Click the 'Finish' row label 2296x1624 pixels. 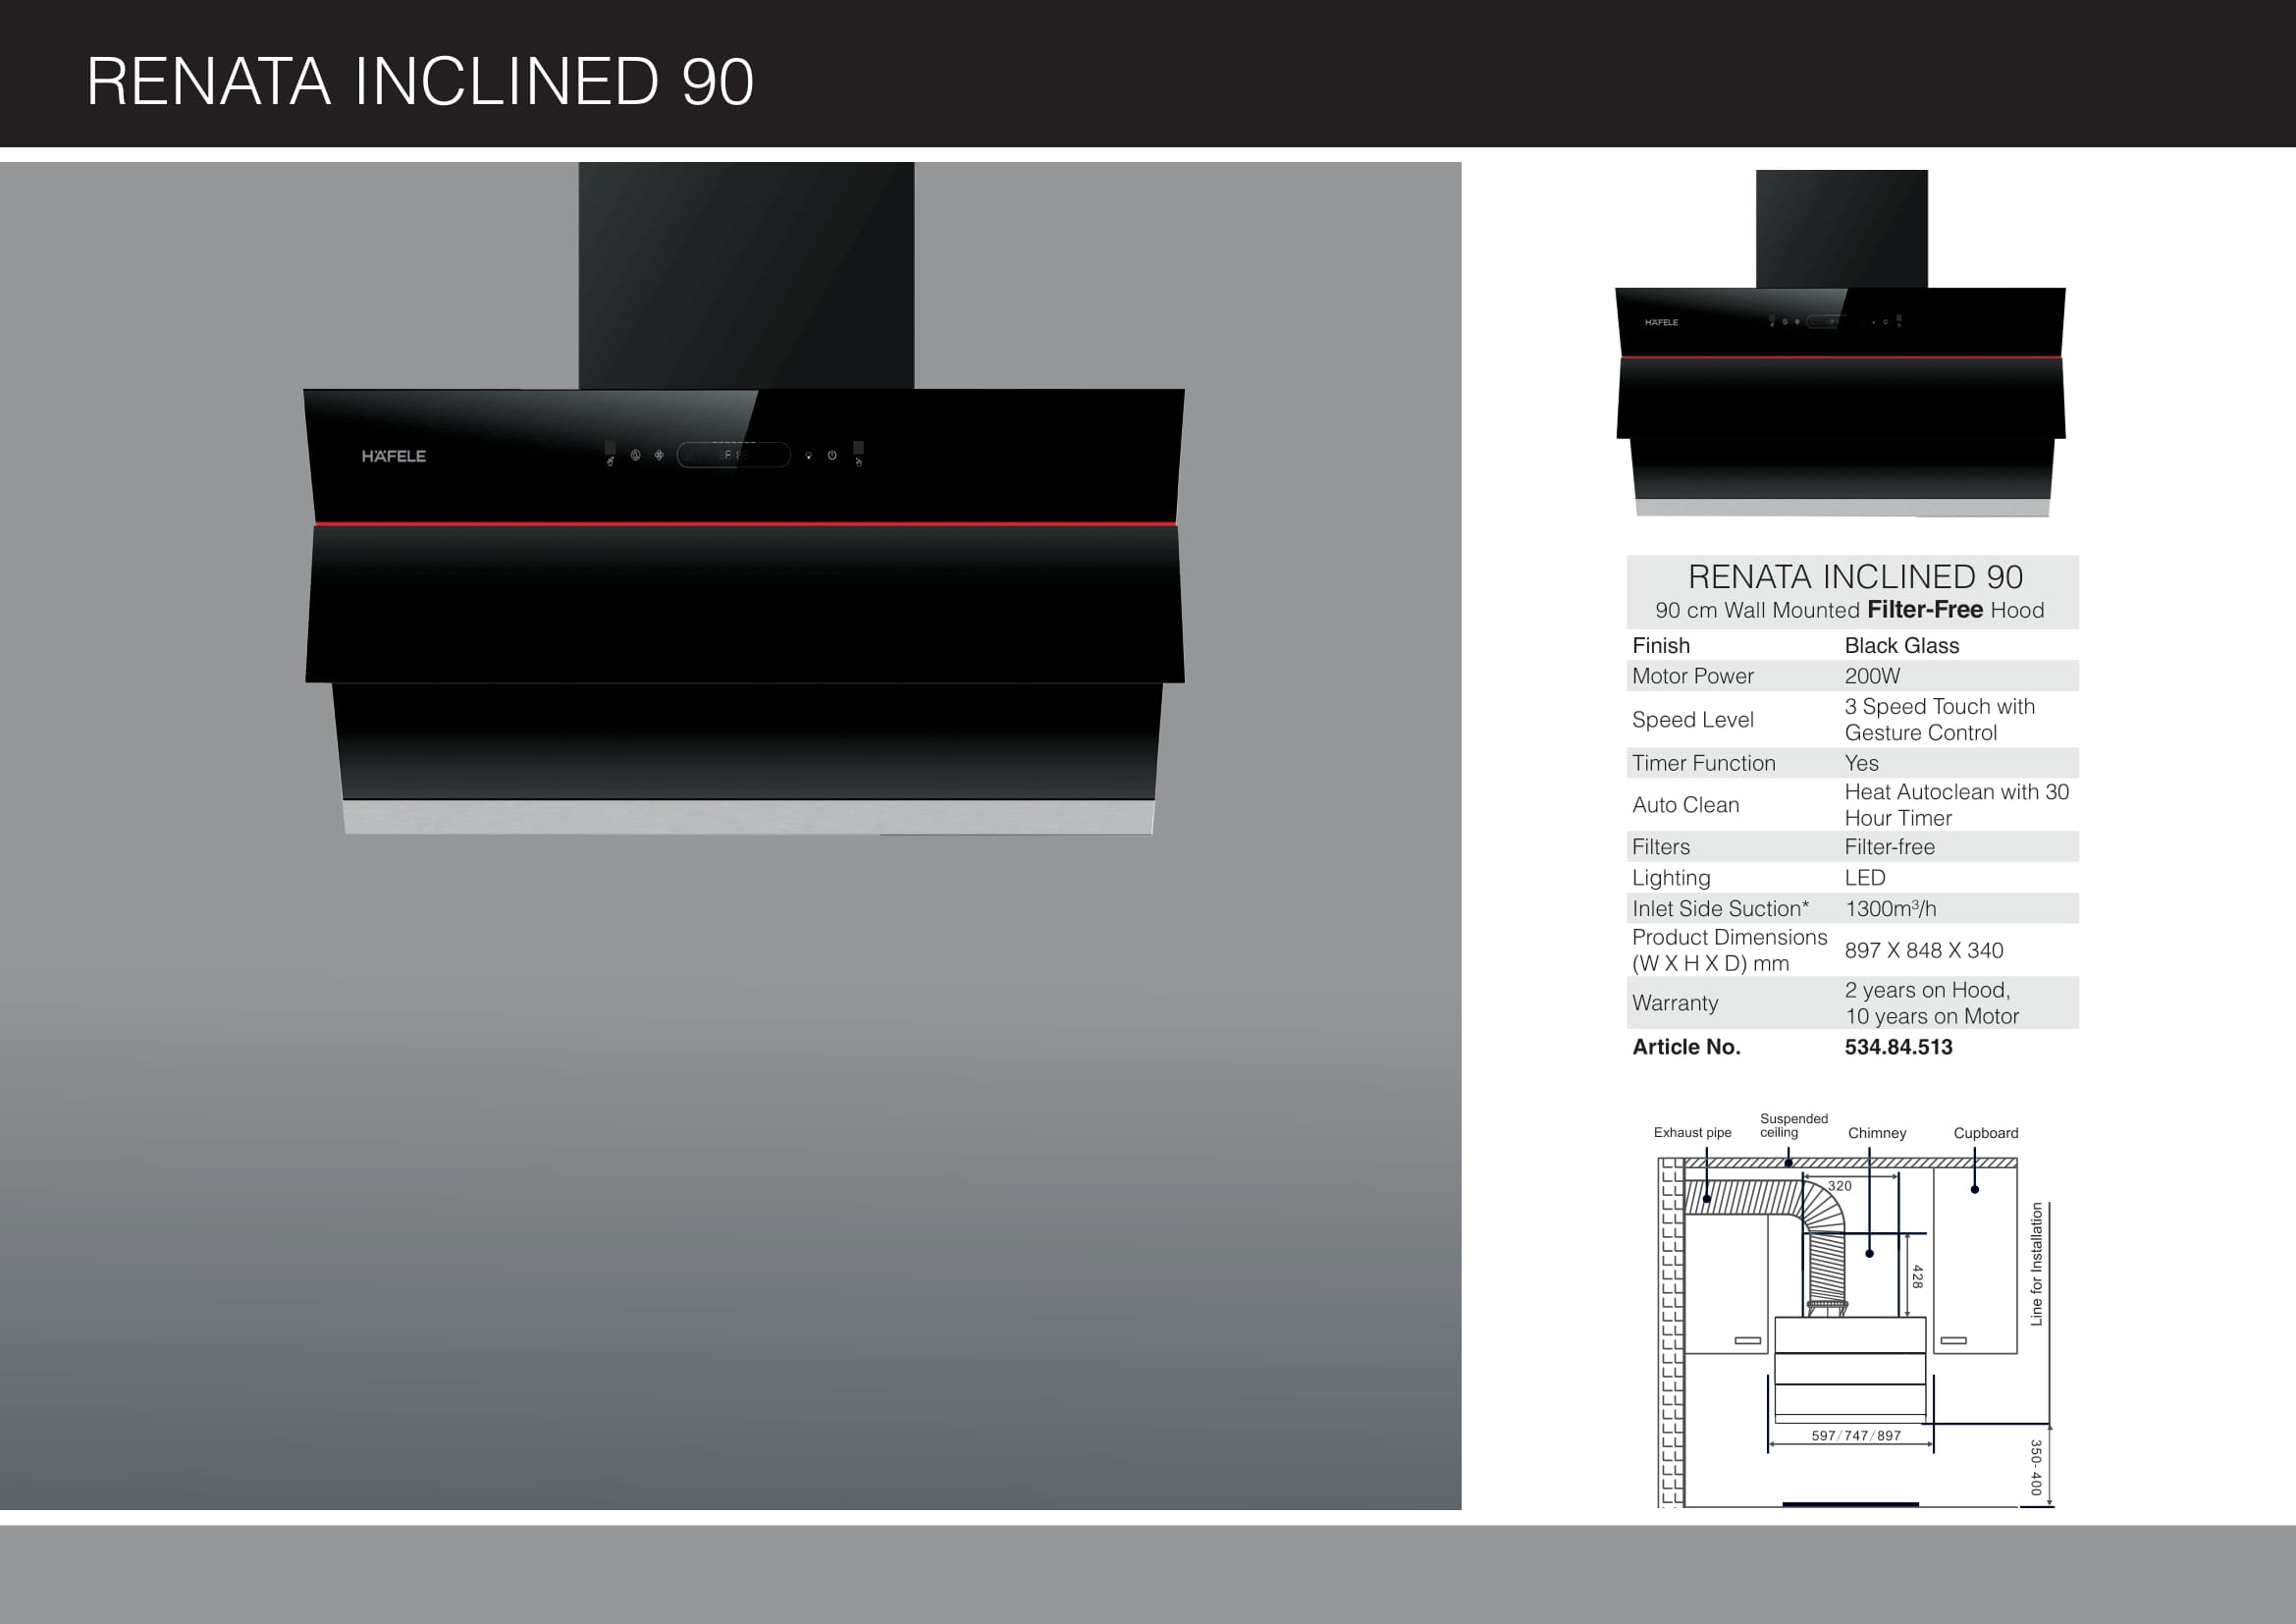coord(1661,646)
